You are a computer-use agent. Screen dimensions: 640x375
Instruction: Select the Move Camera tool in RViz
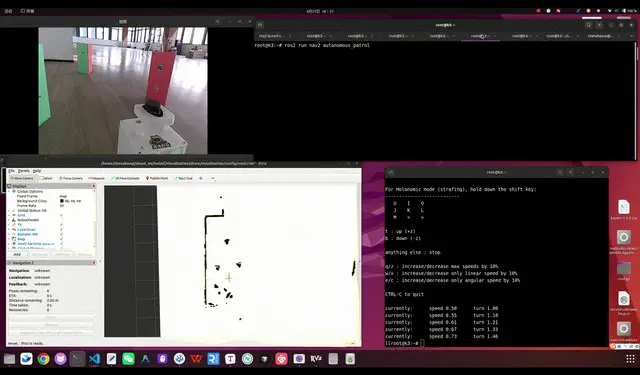tap(22, 178)
